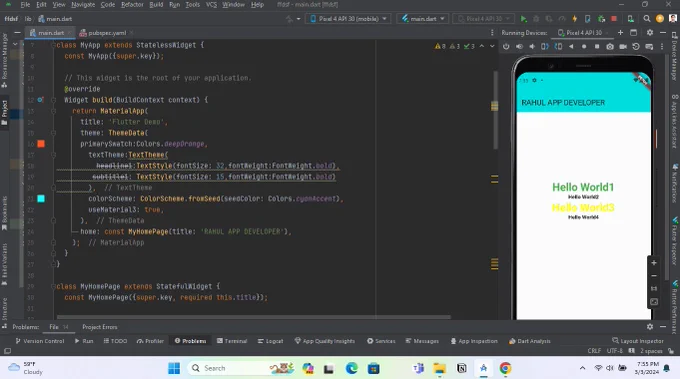The image size is (680, 379).
Task: Open the Layout Inspector tool window
Action: coord(638,341)
